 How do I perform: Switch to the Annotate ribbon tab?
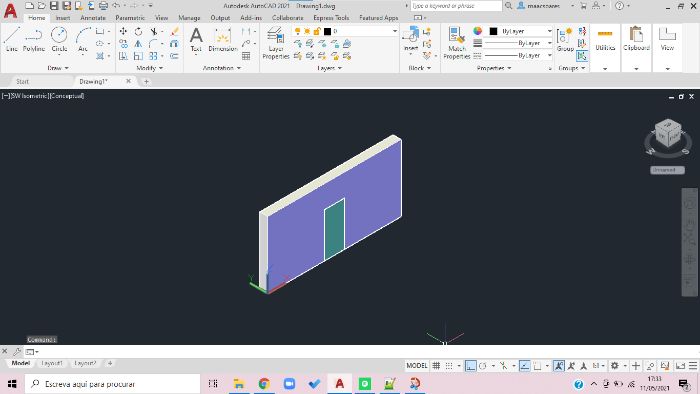(x=93, y=18)
